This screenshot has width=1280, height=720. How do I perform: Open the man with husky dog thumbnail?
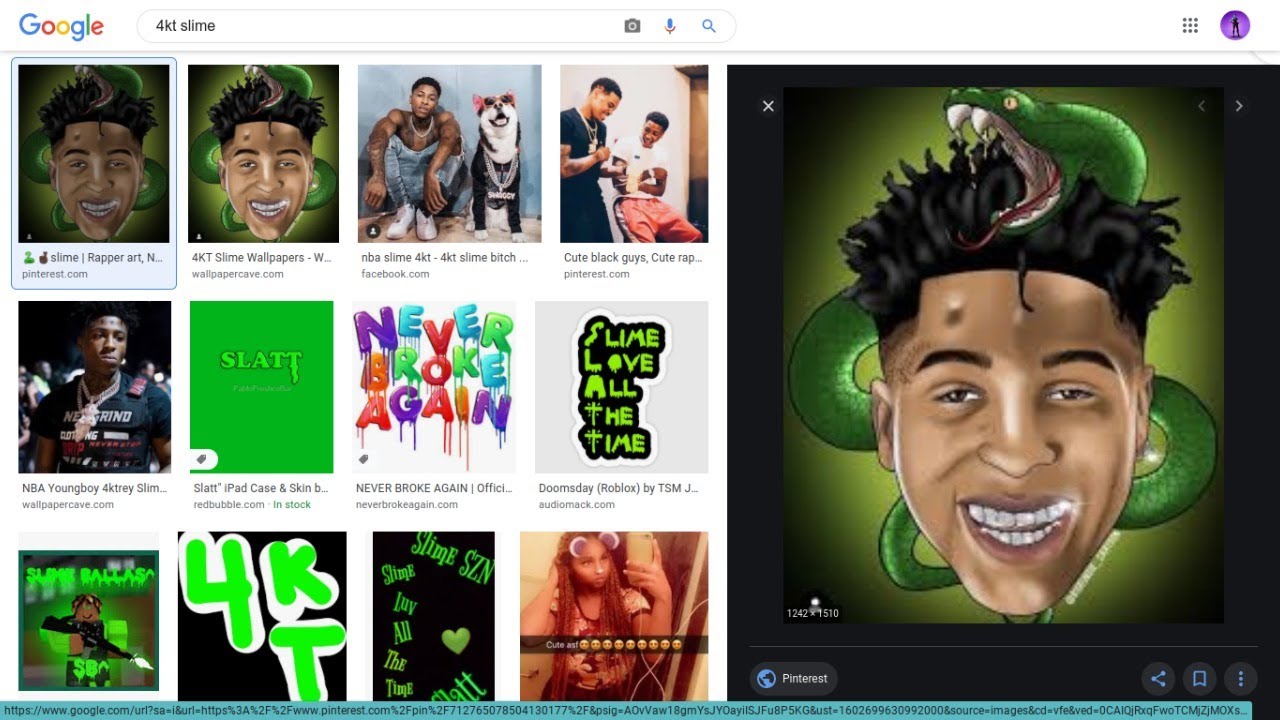pyautogui.click(x=450, y=154)
